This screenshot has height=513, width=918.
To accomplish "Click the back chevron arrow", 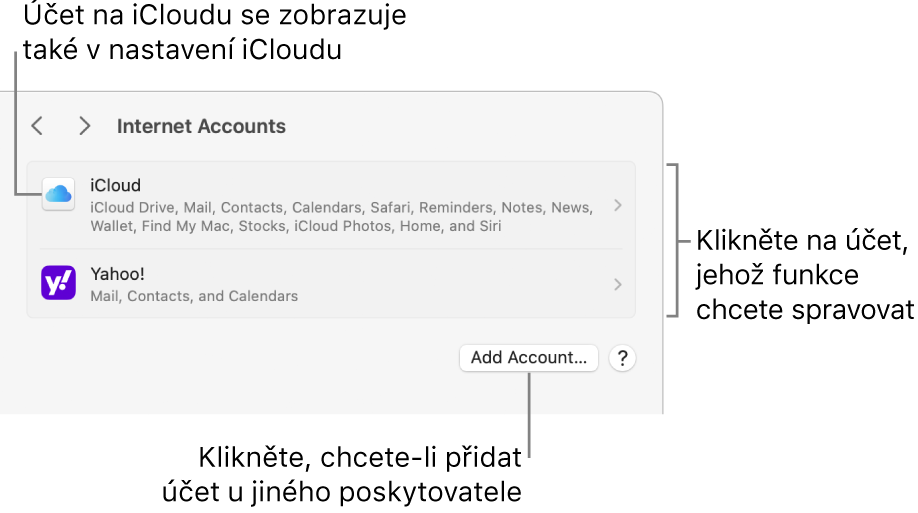I will [x=37, y=126].
